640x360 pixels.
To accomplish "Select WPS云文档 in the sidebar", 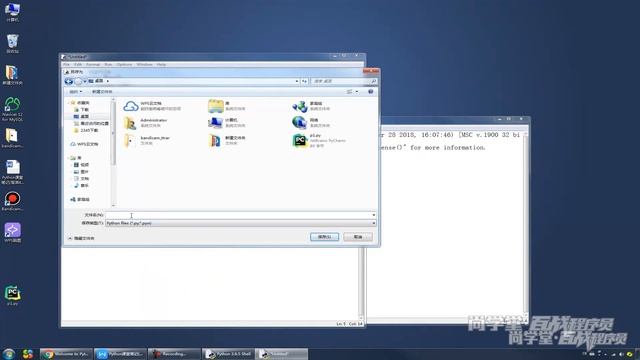I will 84,144.
